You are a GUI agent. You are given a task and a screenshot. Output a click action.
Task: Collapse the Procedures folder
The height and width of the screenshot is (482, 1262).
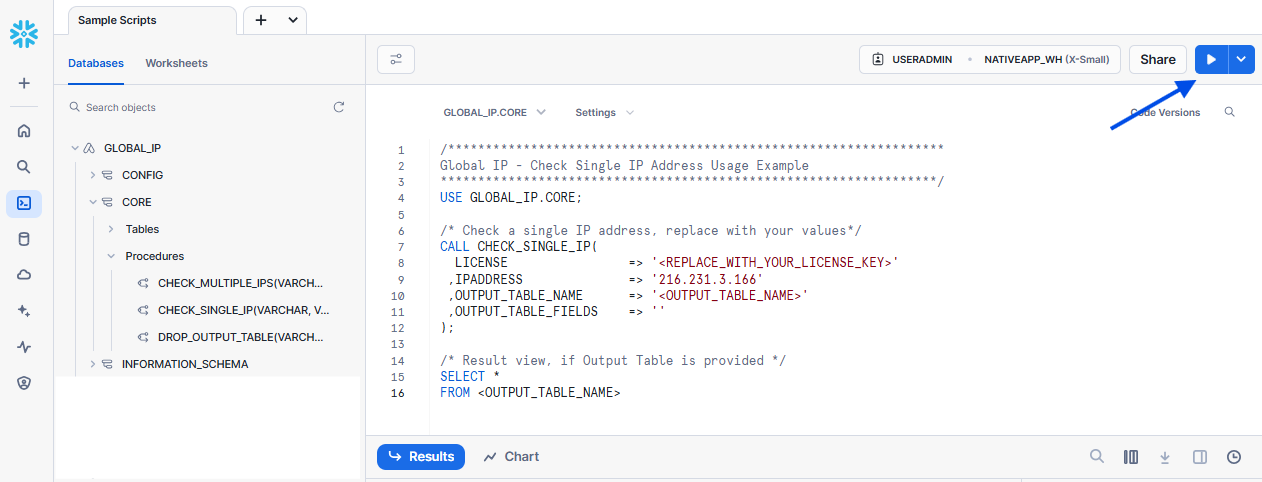pyautogui.click(x=110, y=256)
